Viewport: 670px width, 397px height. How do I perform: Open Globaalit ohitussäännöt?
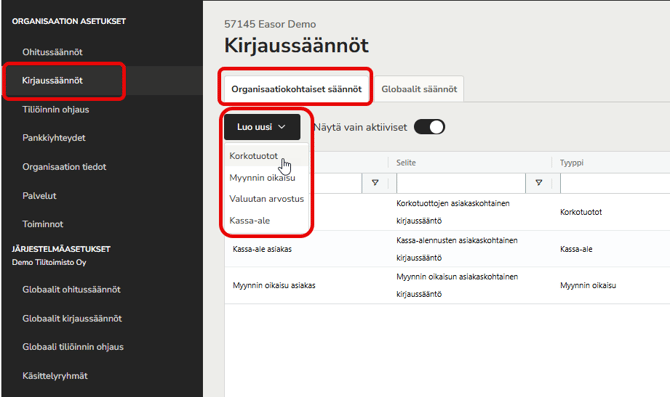[x=71, y=289]
